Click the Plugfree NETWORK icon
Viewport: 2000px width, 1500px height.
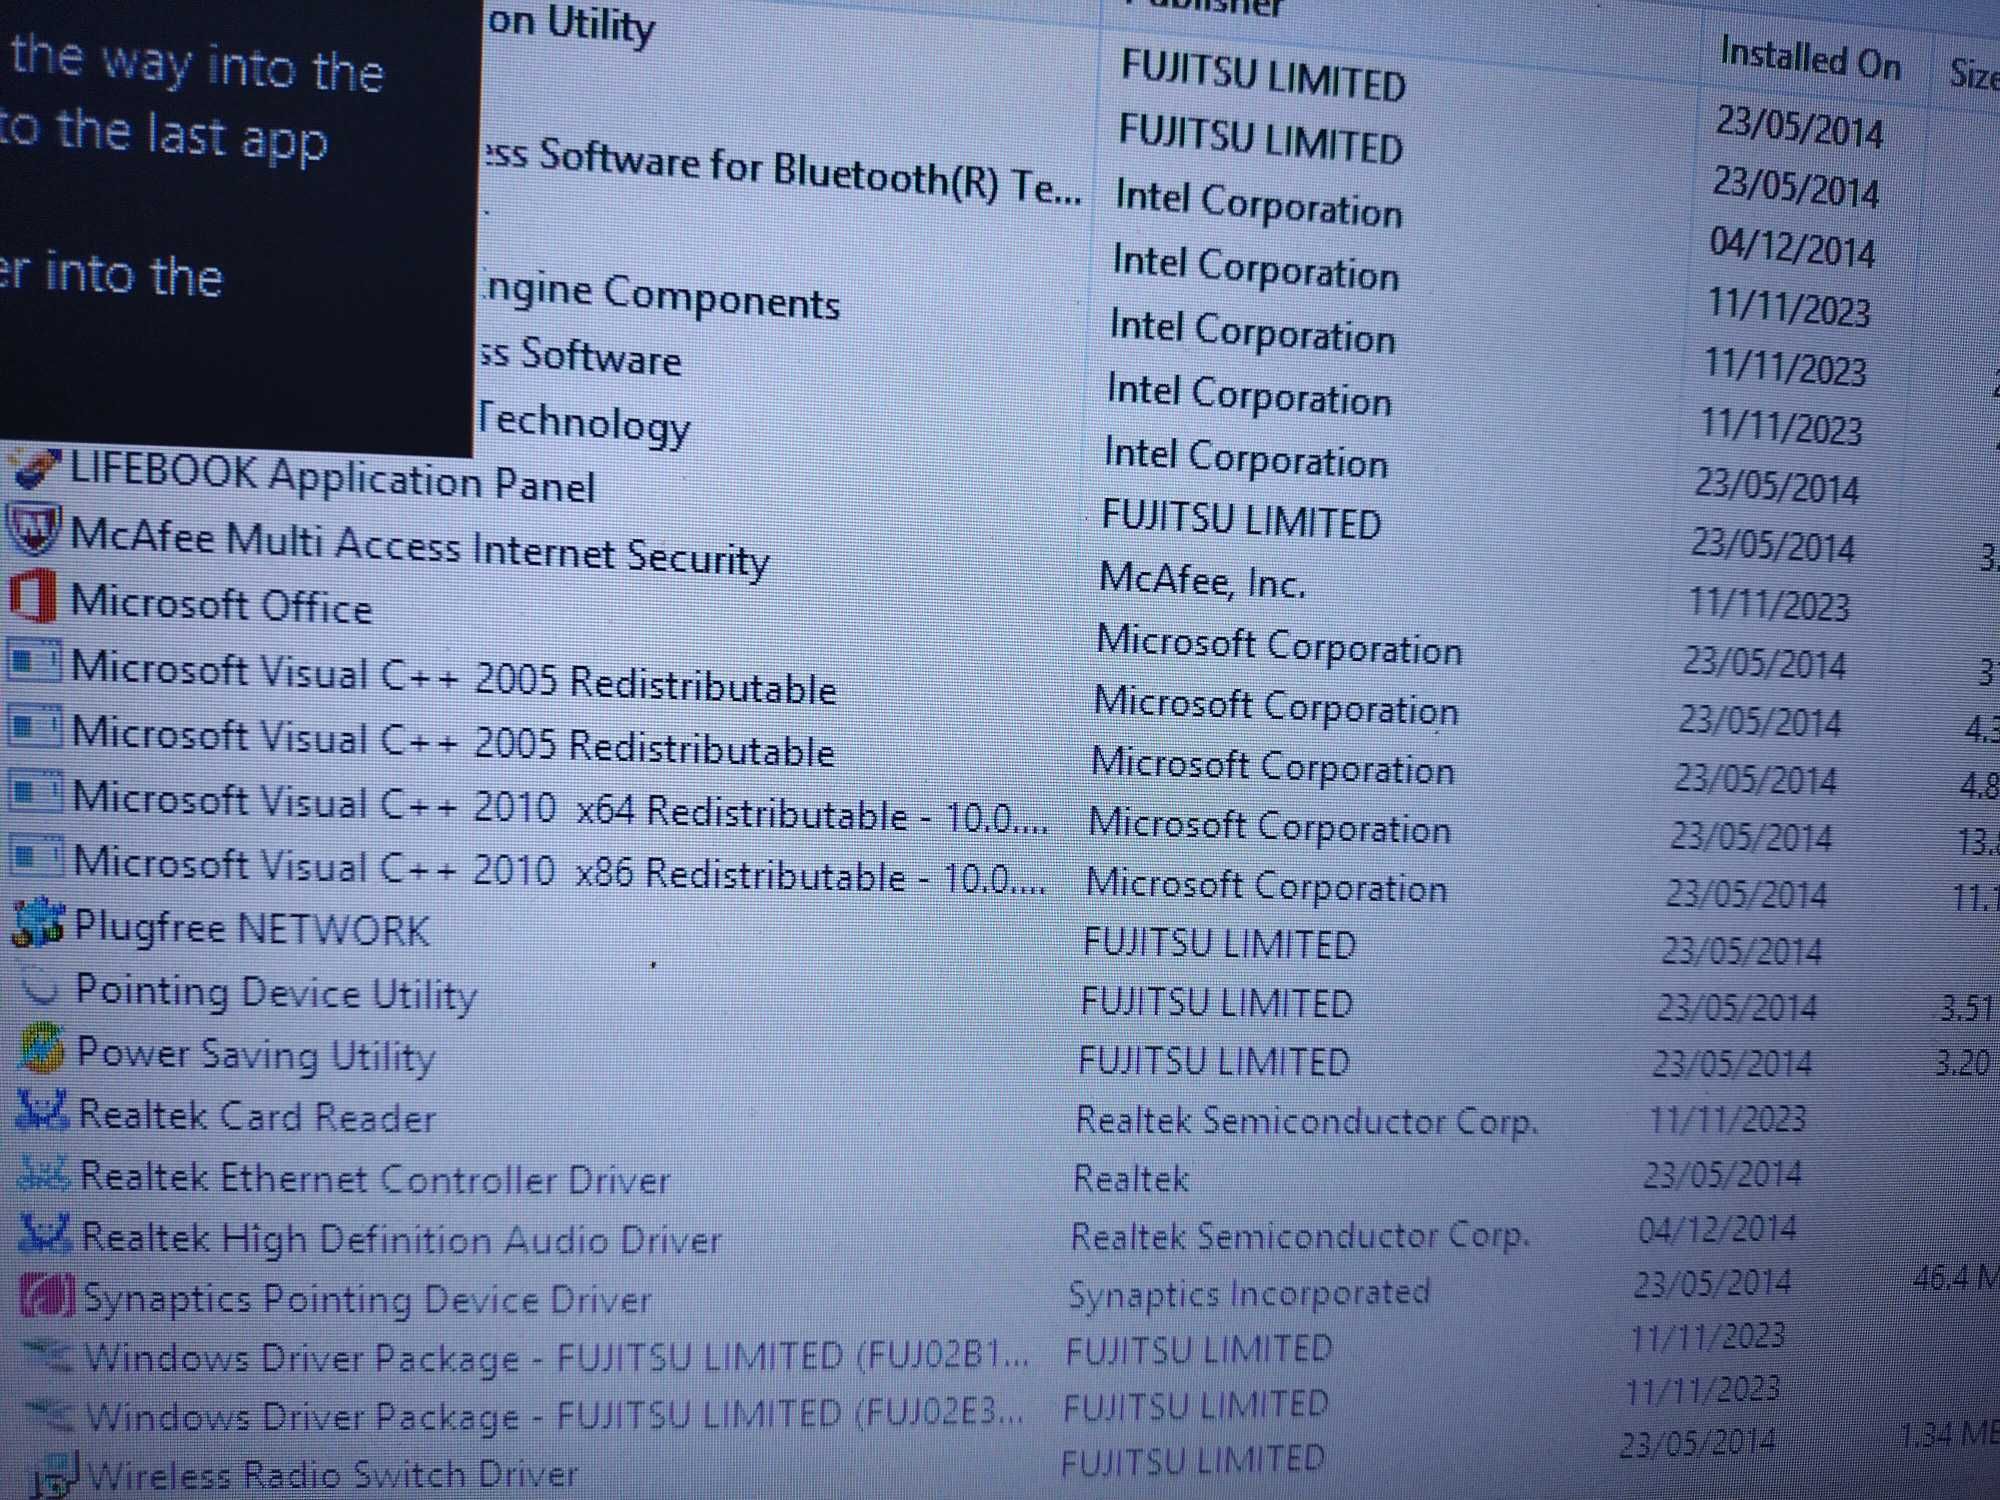(x=38, y=922)
